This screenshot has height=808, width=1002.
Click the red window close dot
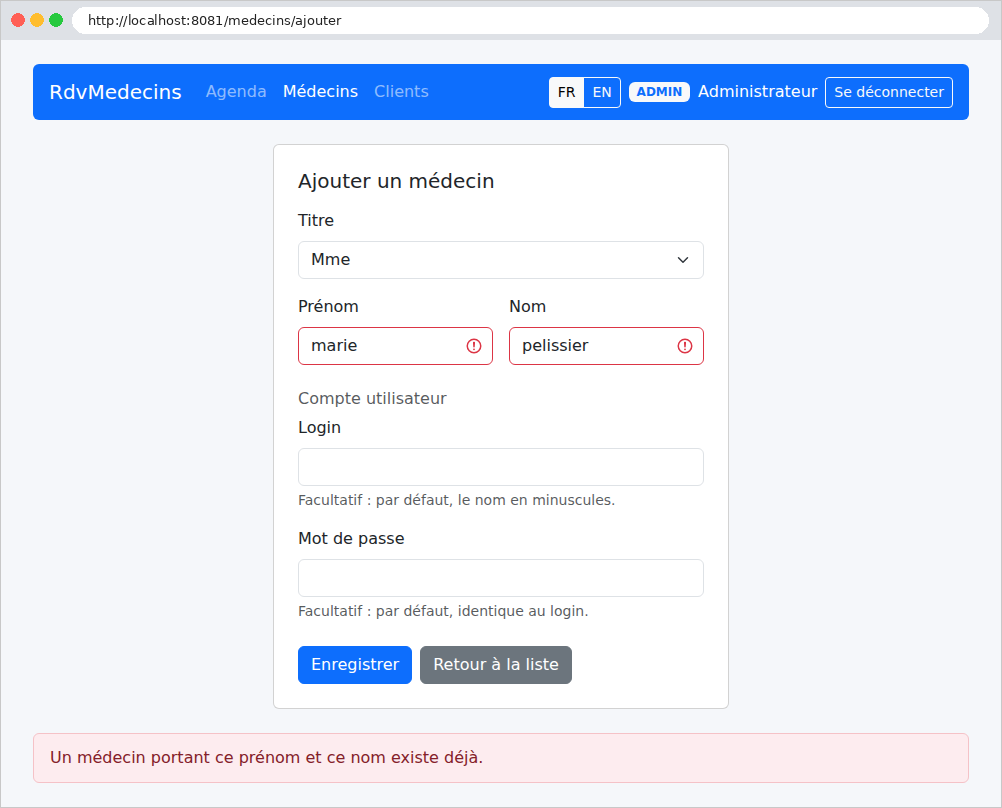[x=18, y=20]
